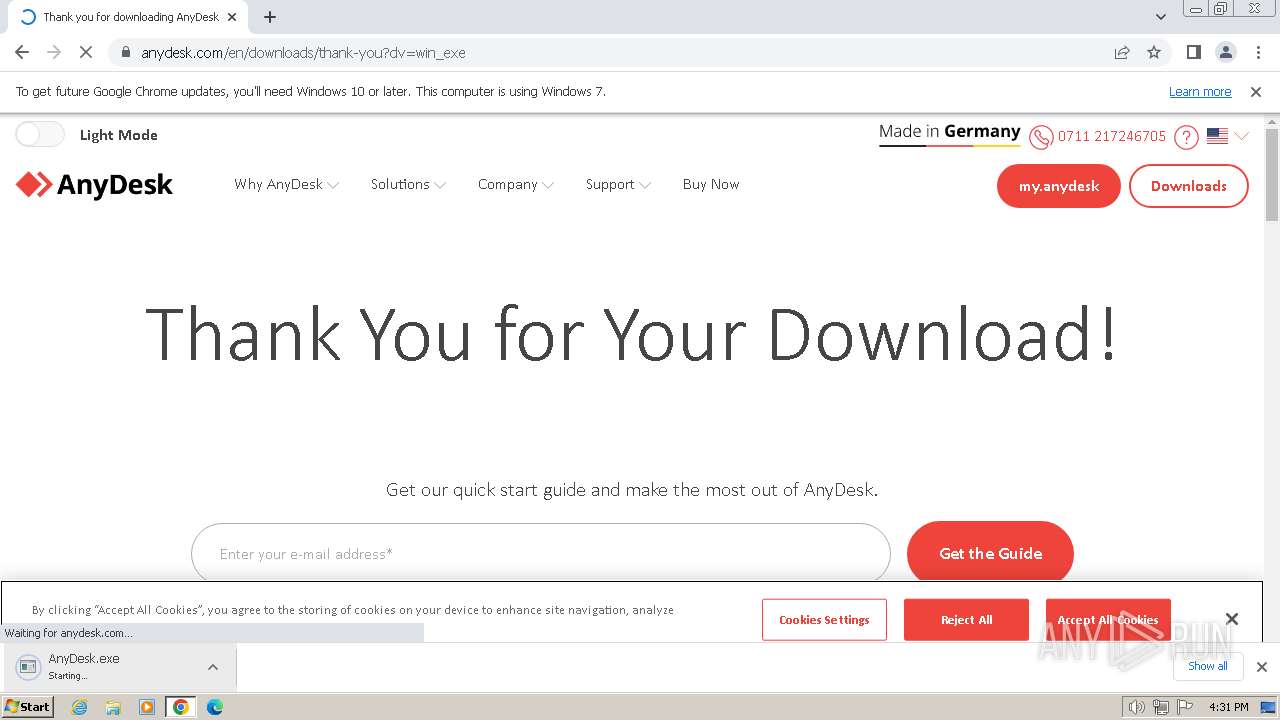Click the phone icon beside the number
The image size is (1280, 720).
point(1041,137)
